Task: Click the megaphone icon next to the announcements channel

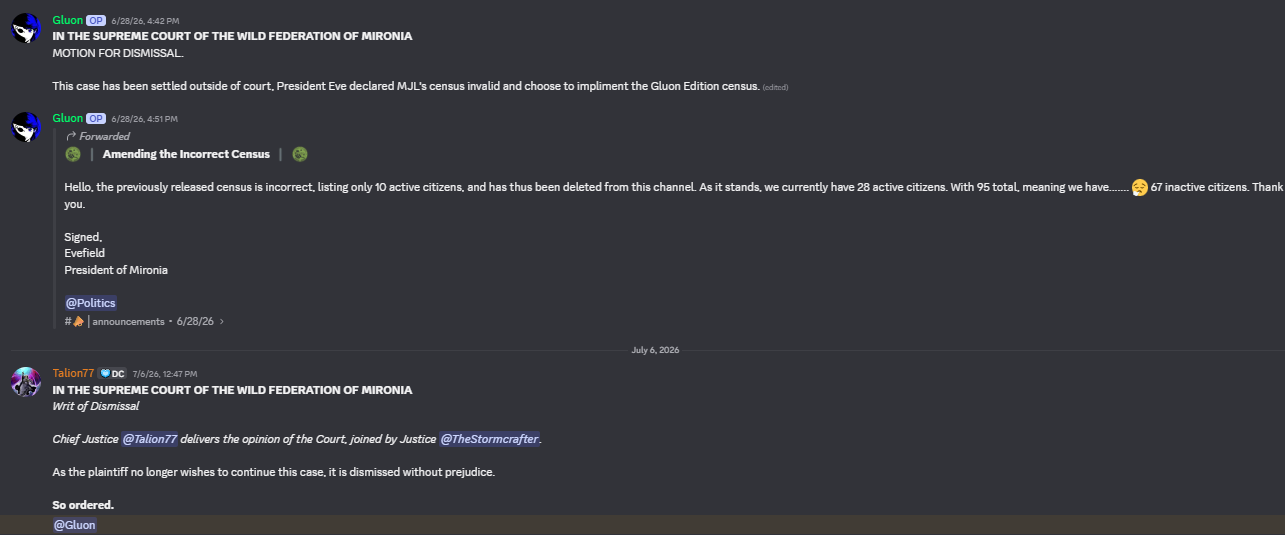Action: (79, 321)
